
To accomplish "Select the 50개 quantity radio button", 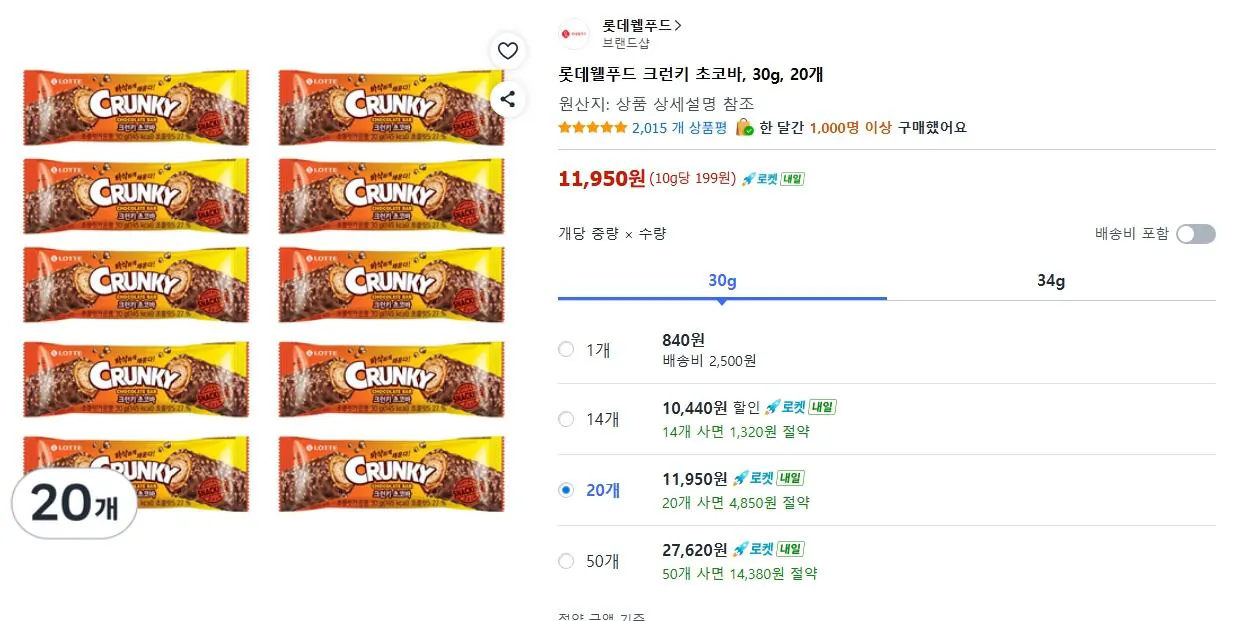I will click(x=566, y=561).
